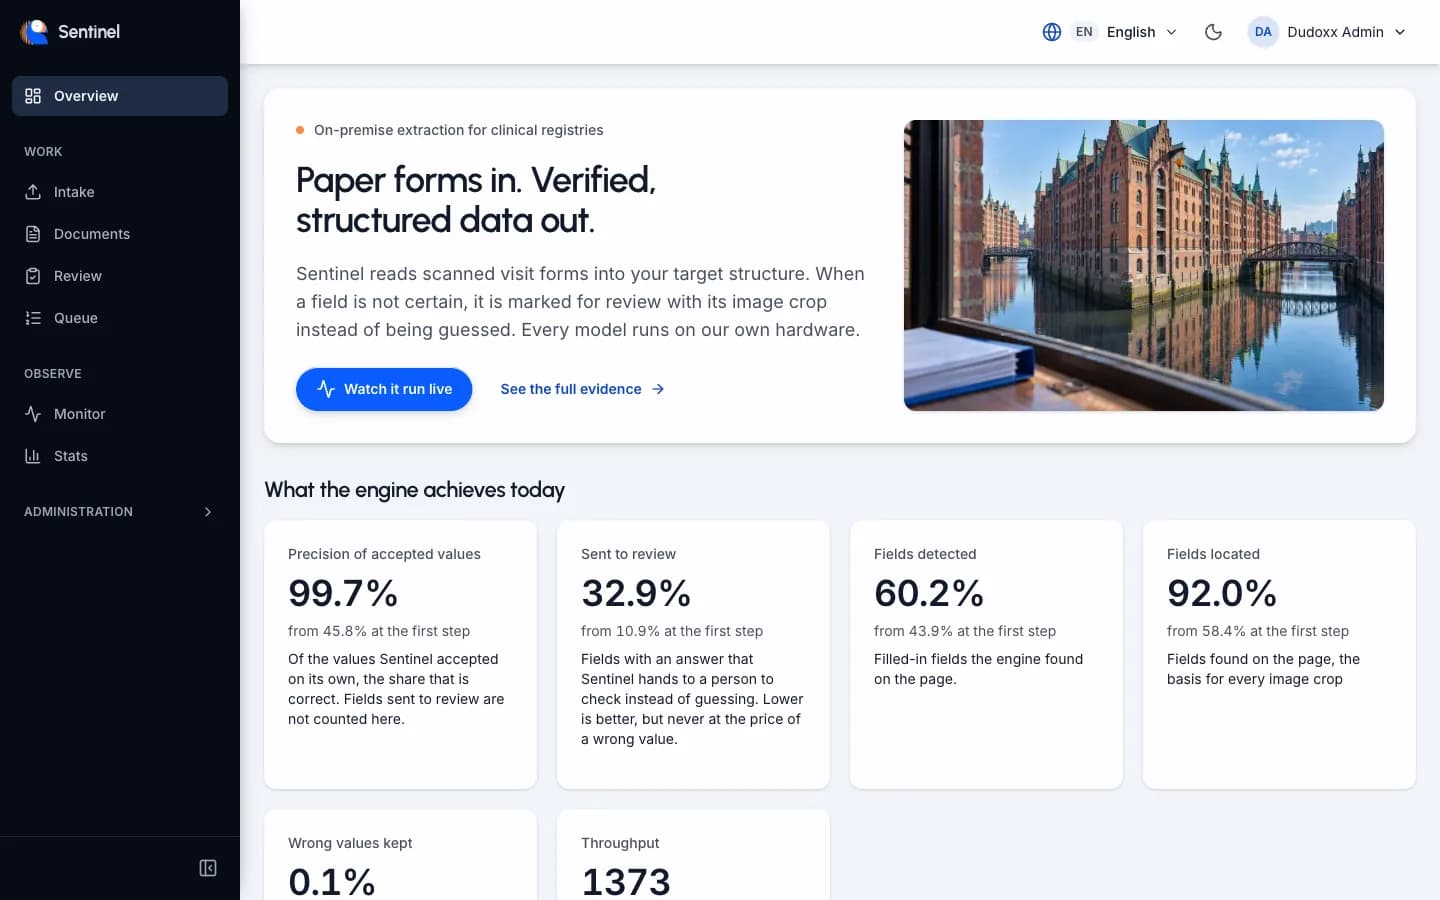Click the Precision of accepted values card
This screenshot has height=900, width=1440.
(400, 654)
